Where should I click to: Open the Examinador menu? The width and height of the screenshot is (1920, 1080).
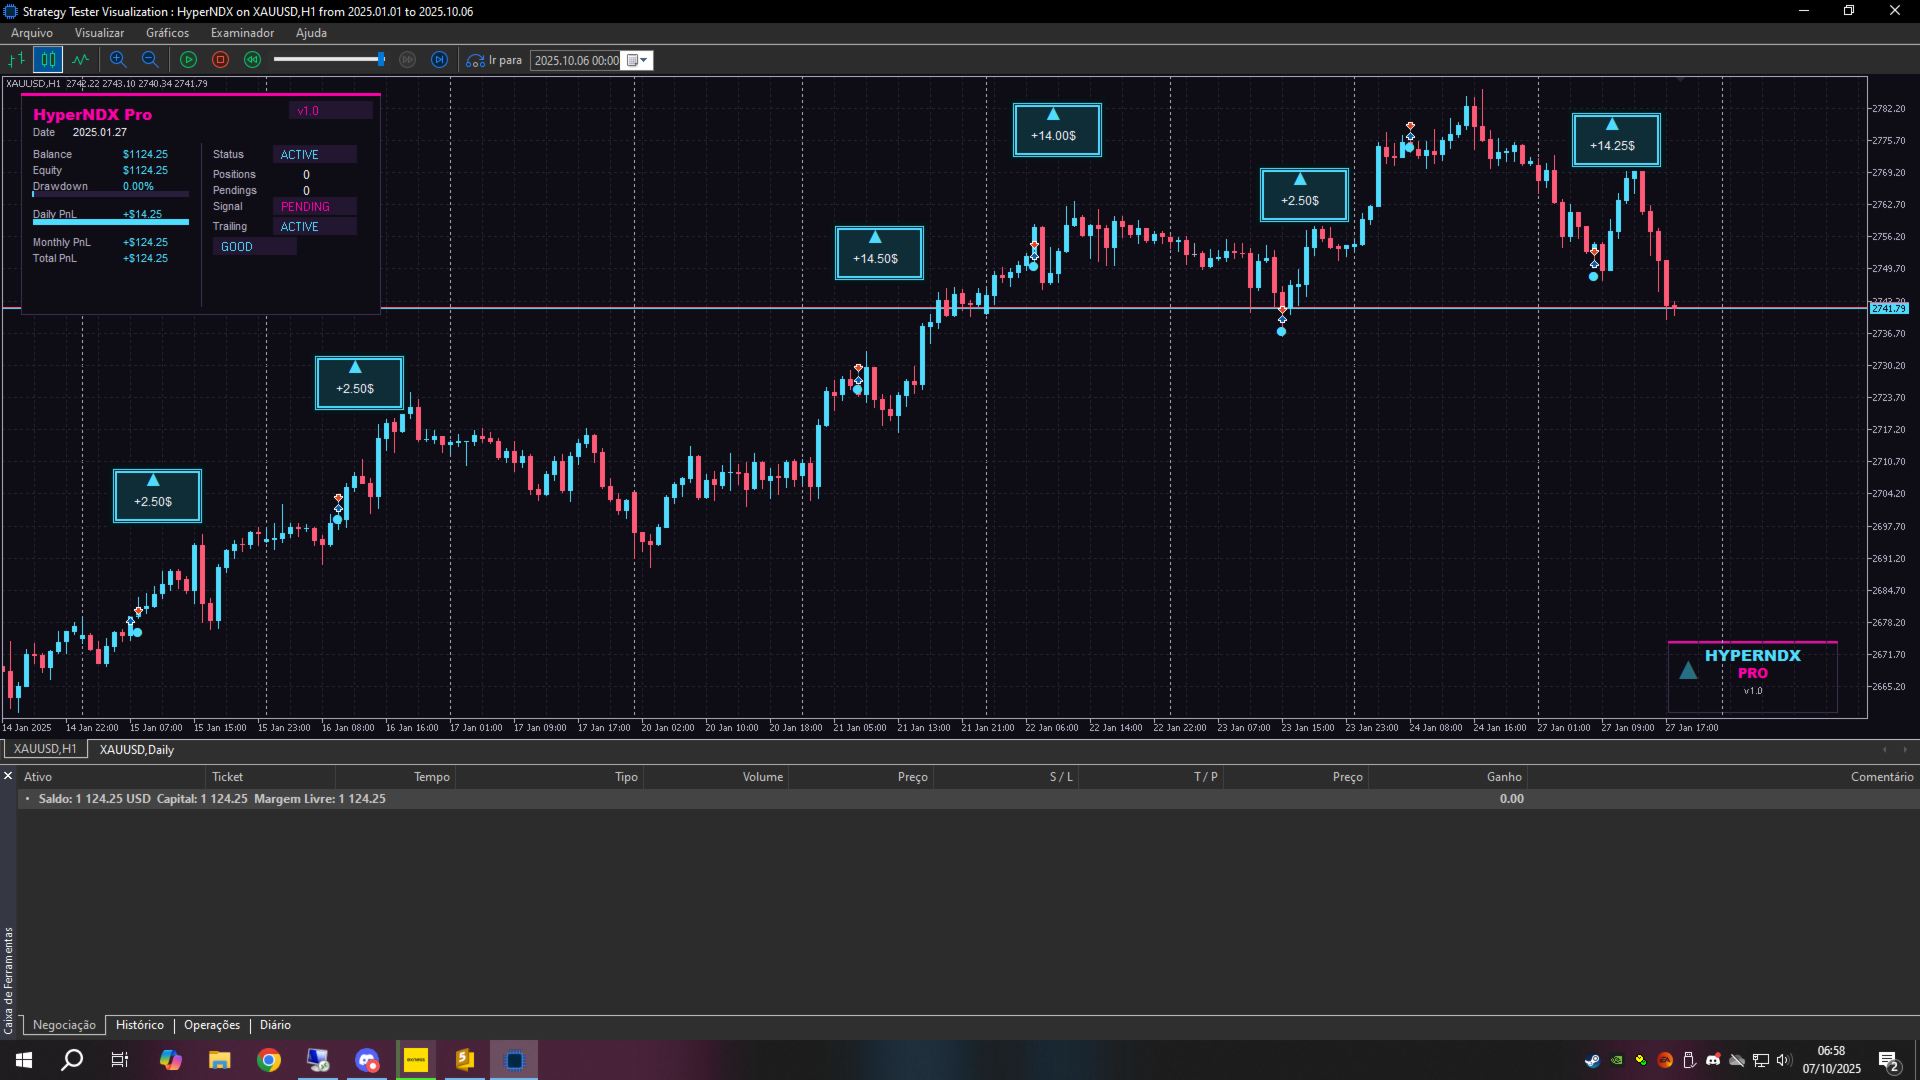(x=242, y=33)
